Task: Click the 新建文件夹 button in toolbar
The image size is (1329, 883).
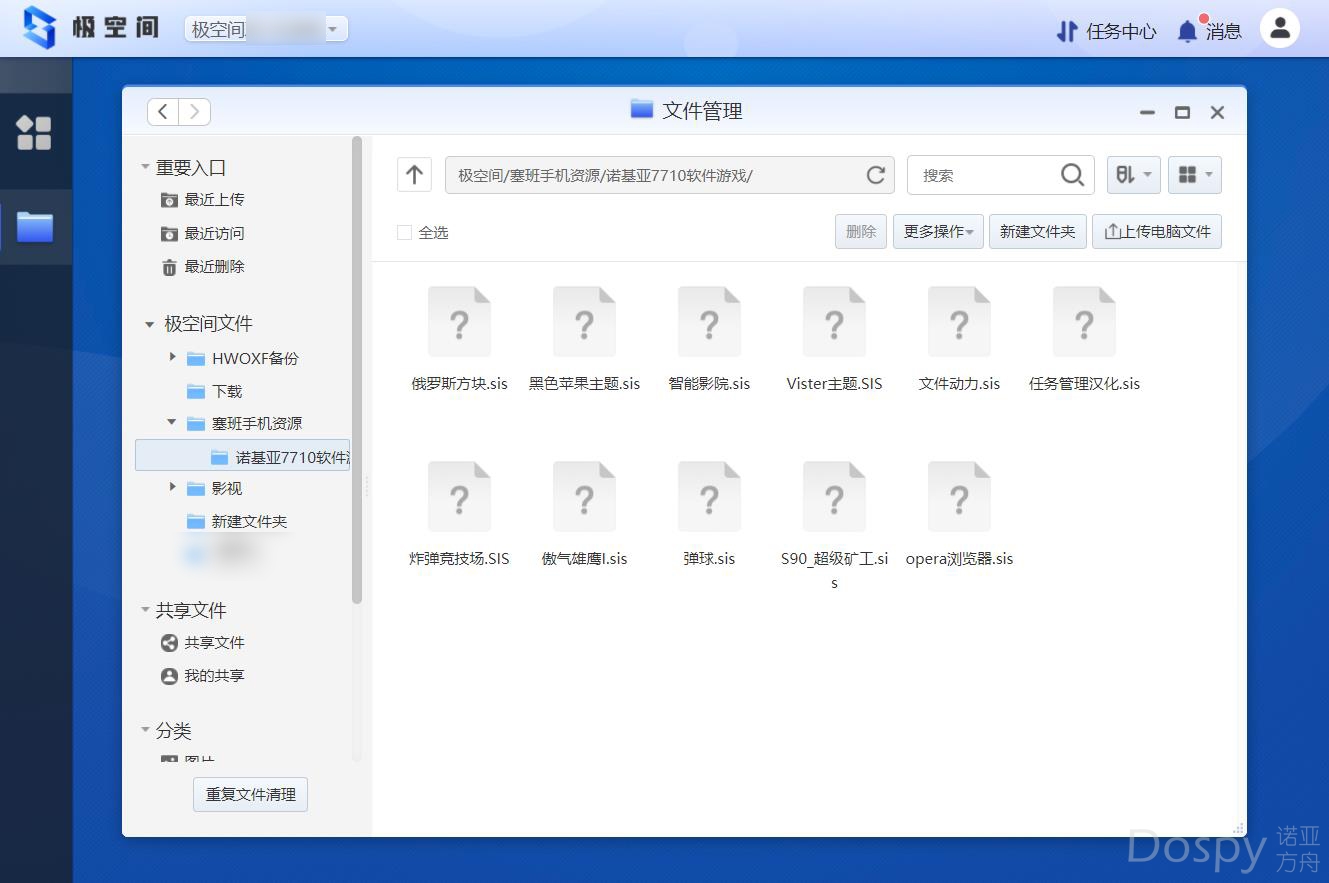Action: point(1038,232)
